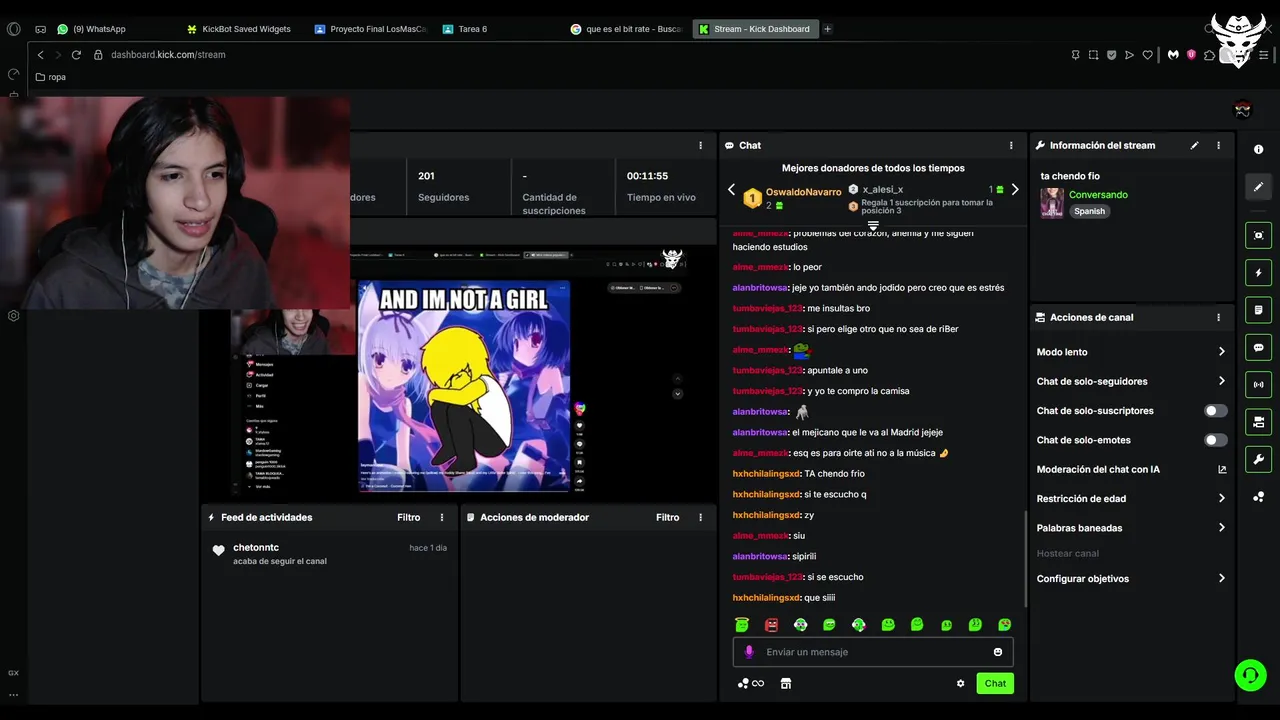Expand Restricción de edad settings
The height and width of the screenshot is (720, 1280).
click(x=1130, y=498)
